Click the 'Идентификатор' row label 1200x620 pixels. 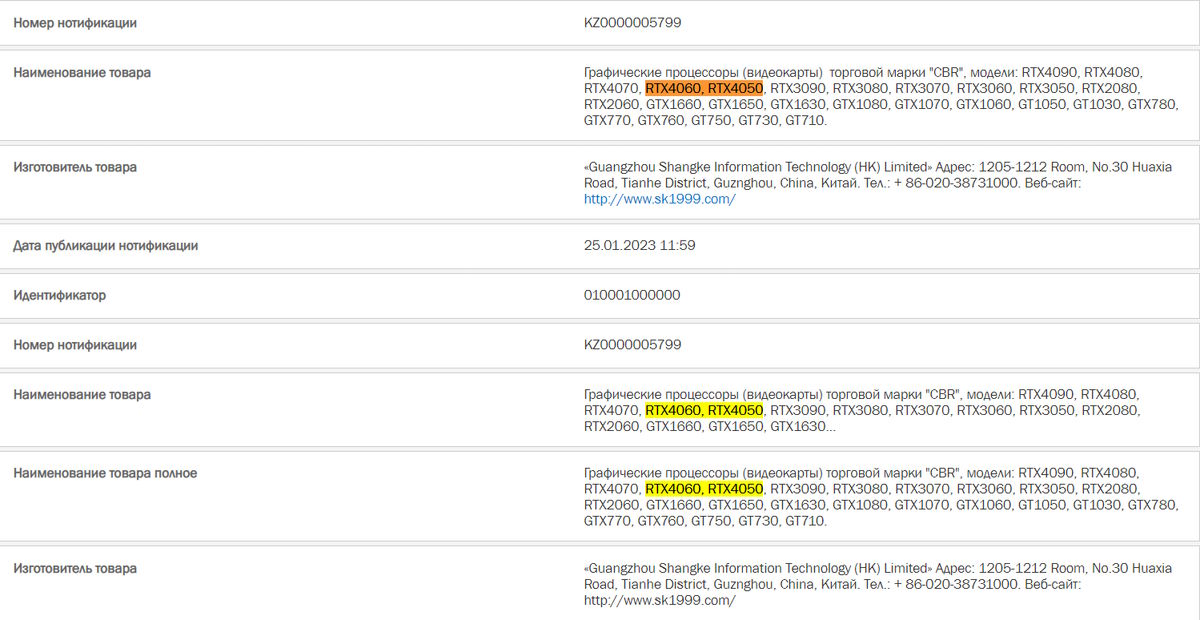point(59,296)
